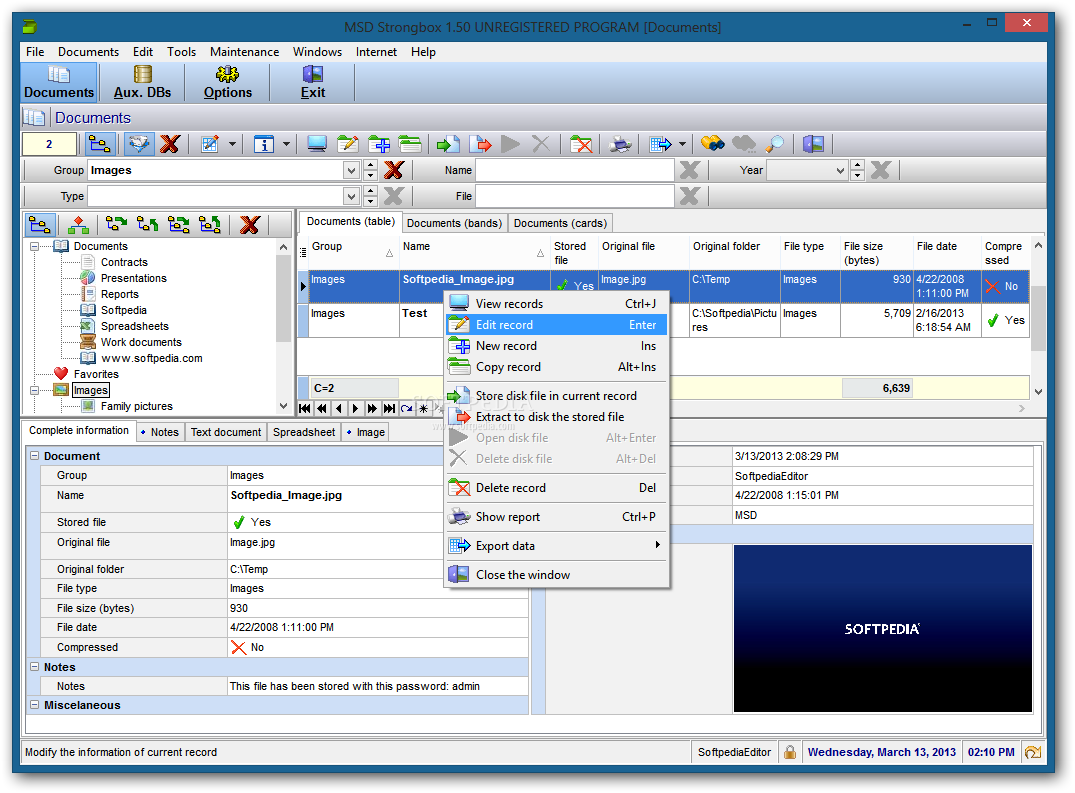Toggle the tree panel toolbar button
The height and width of the screenshot is (793, 1075).
[x=99, y=144]
